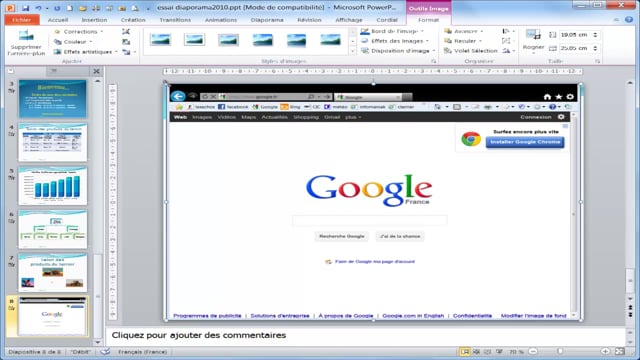Expand the picture styles gallery
This screenshot has height=360, width=640.
(353, 51)
